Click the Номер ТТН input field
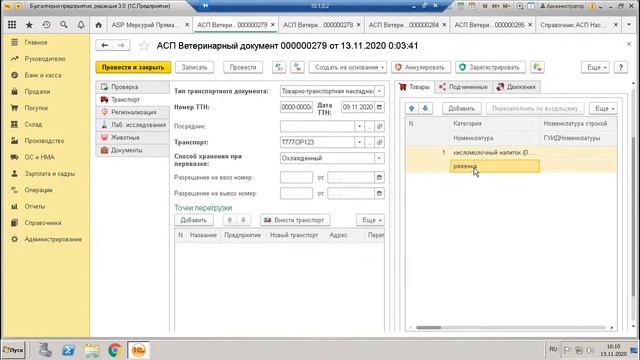The image size is (640, 360). coord(296,107)
